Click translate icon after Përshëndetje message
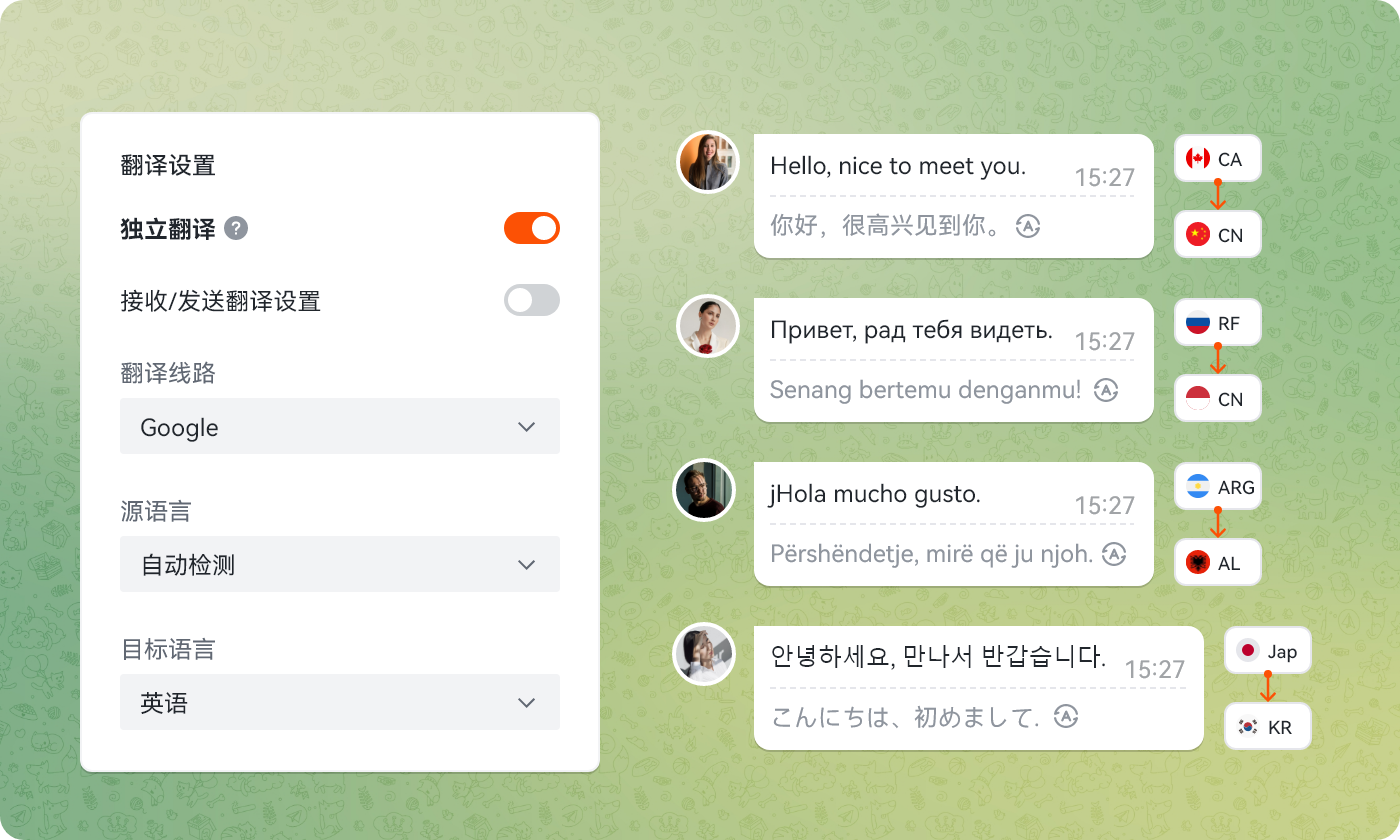1400x840 pixels. pos(1114,554)
